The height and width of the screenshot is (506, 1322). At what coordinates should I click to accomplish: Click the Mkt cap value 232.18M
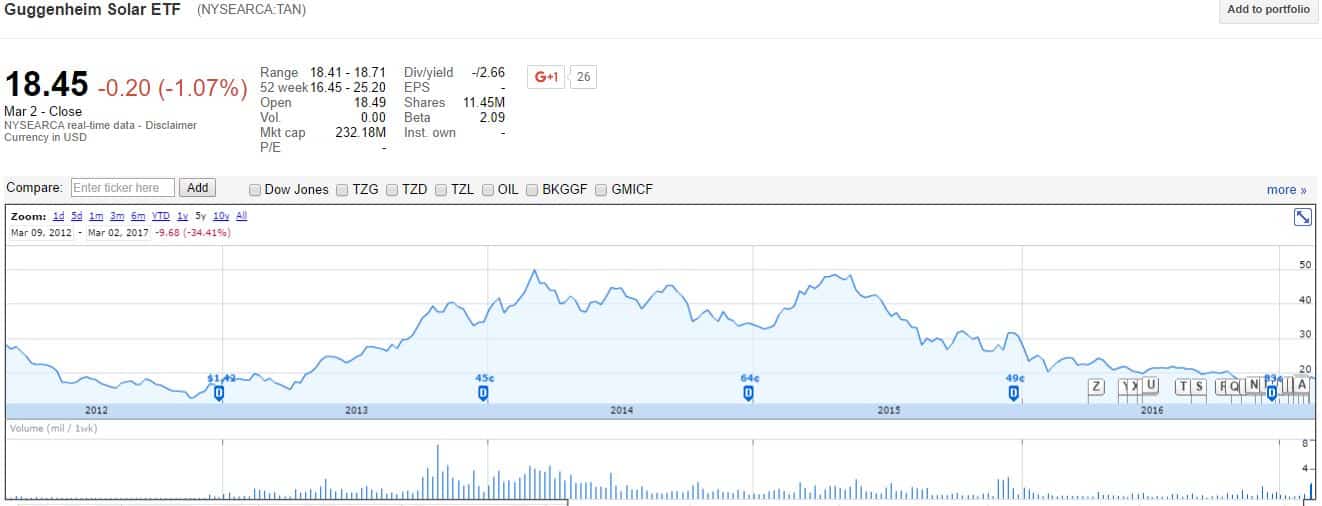360,132
